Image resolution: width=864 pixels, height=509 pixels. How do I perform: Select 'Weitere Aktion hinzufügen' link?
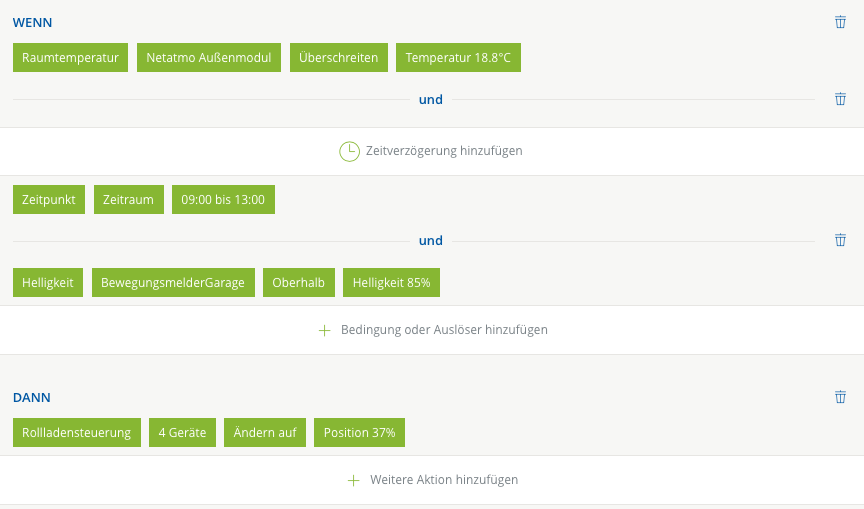click(444, 480)
